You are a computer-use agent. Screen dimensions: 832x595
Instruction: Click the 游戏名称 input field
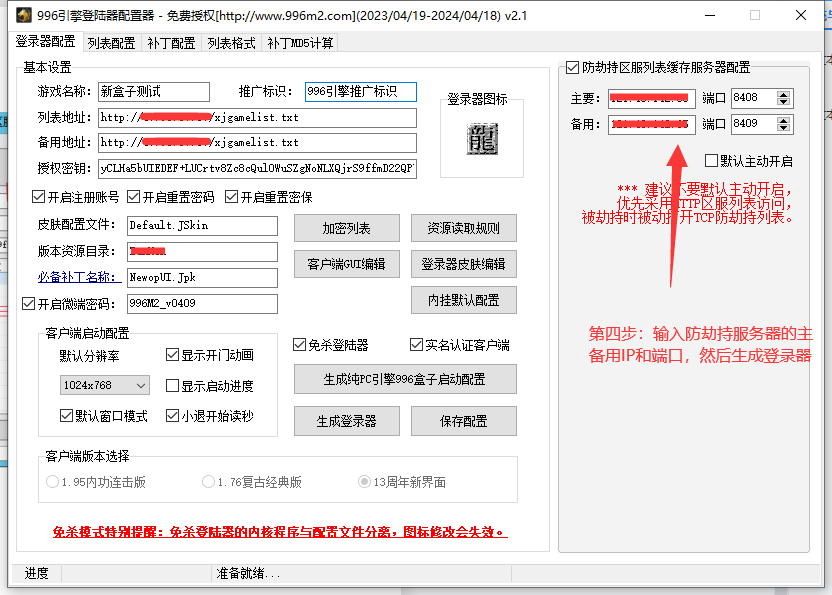click(x=153, y=92)
